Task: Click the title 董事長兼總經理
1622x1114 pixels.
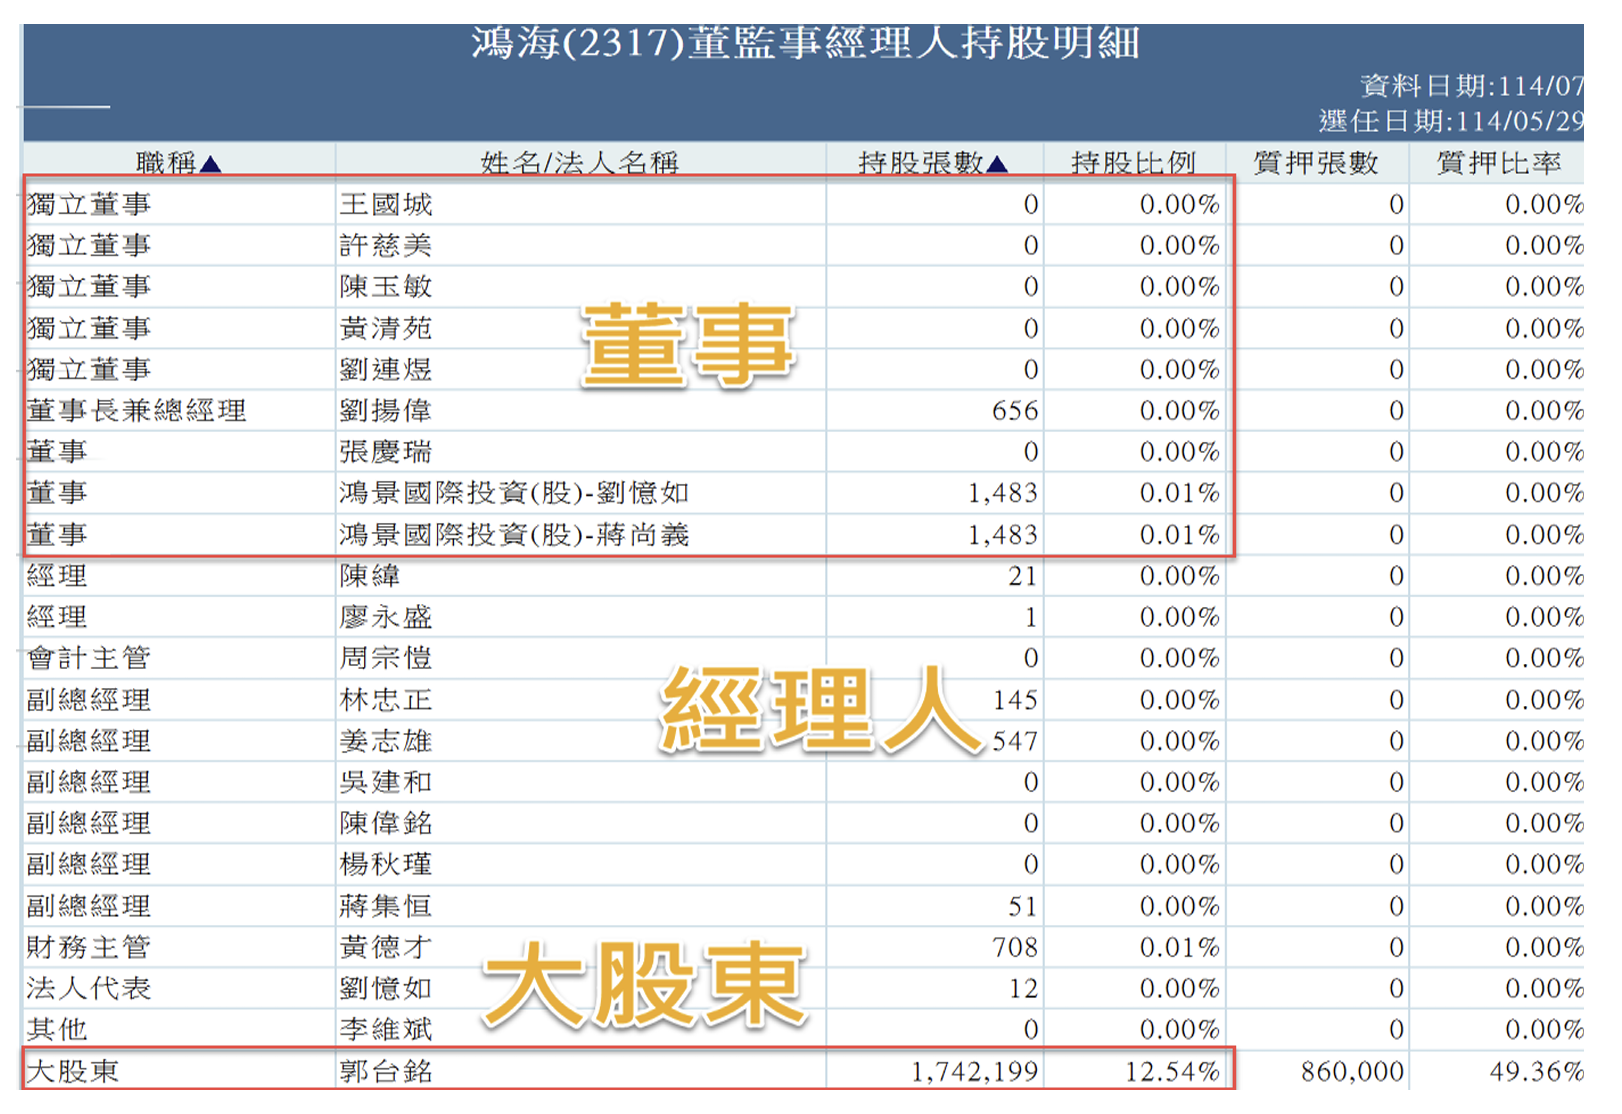Action: pyautogui.click(x=136, y=411)
